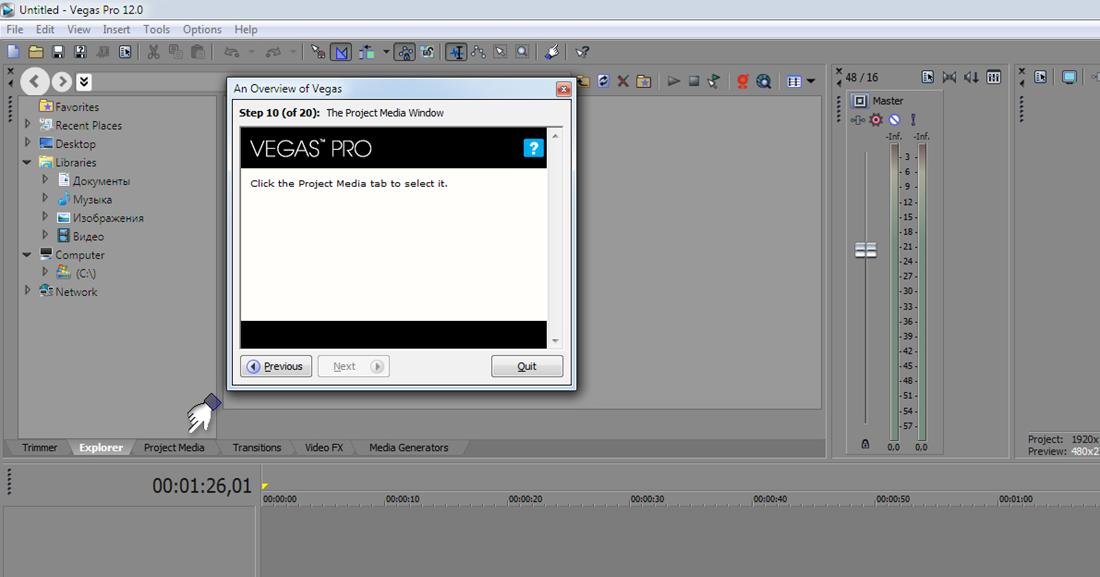Go back in the Explorer window

[x=35, y=82]
